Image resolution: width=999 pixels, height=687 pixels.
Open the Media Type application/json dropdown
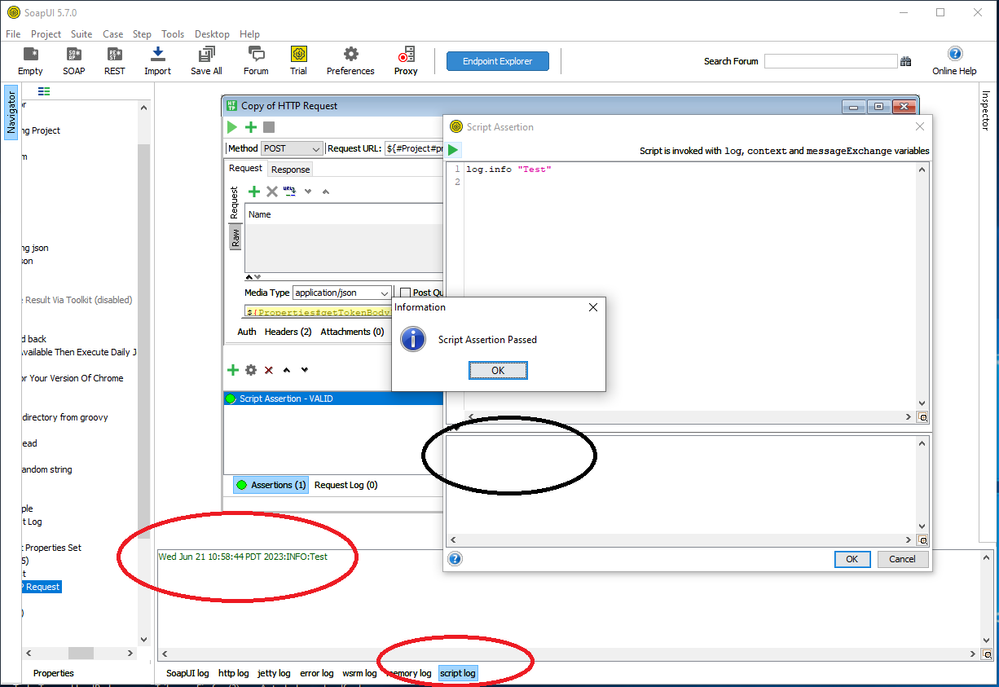(341, 293)
